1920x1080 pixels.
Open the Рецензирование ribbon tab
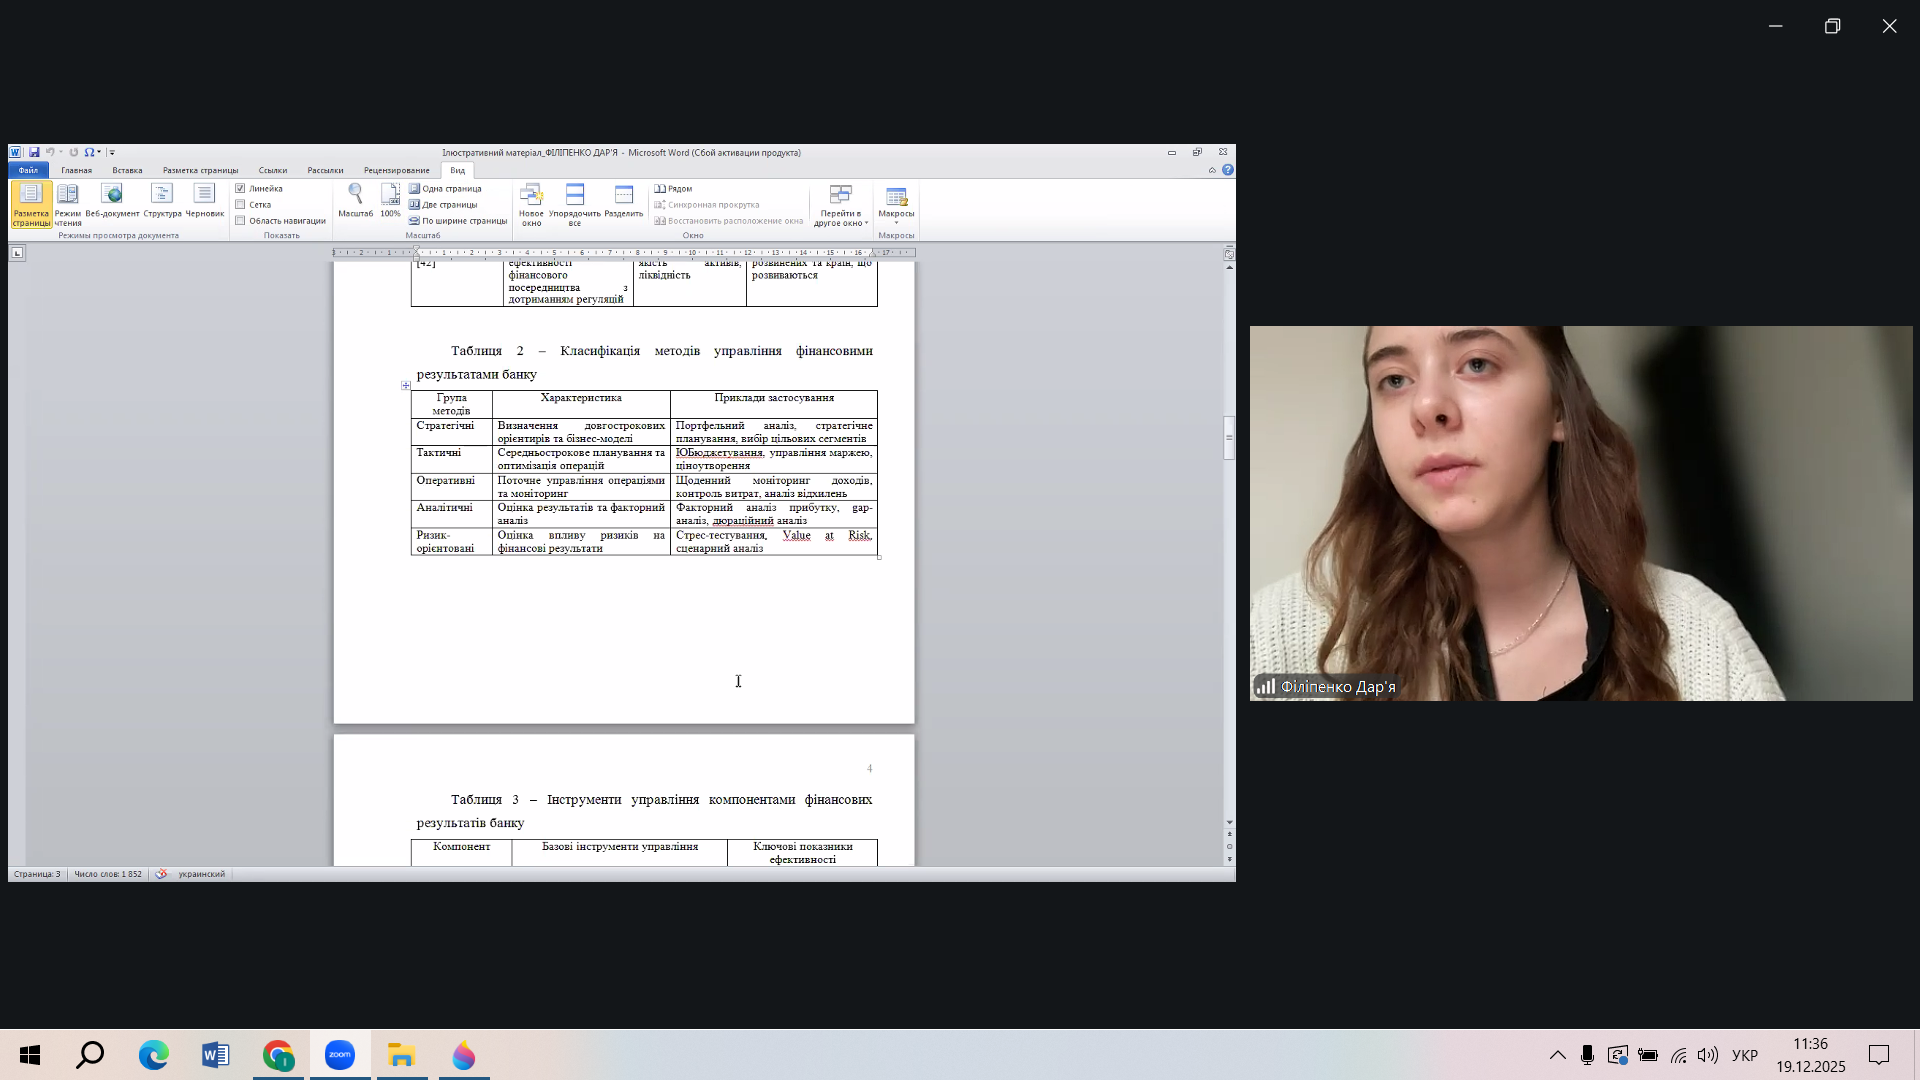click(x=396, y=170)
